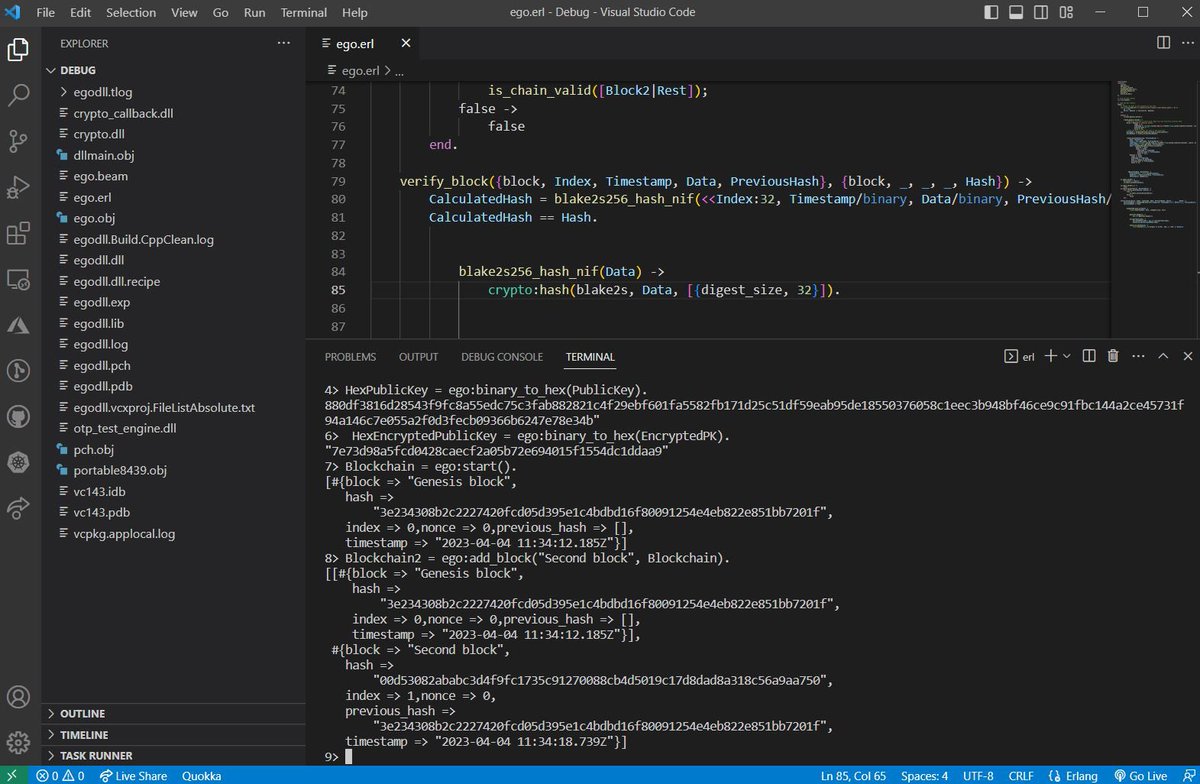Open the Search view in activity bar

(19, 95)
